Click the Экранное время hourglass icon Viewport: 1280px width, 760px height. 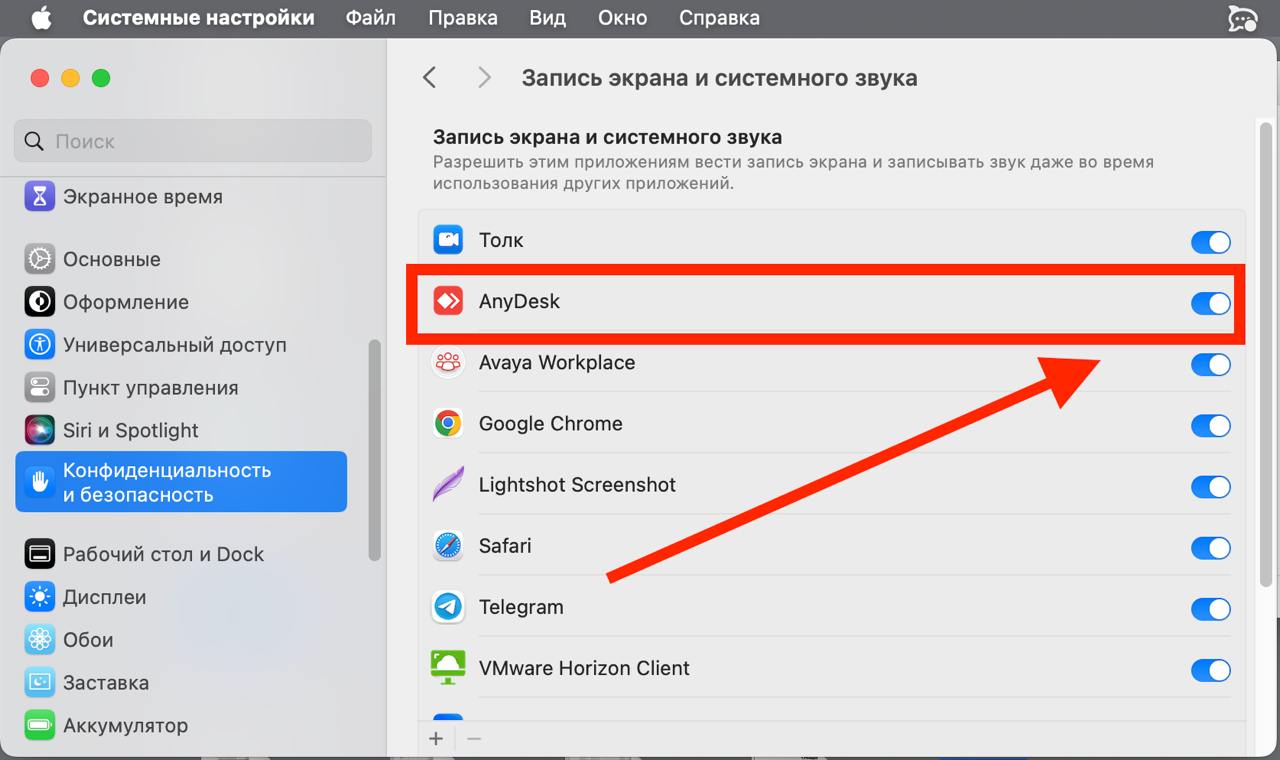point(39,197)
